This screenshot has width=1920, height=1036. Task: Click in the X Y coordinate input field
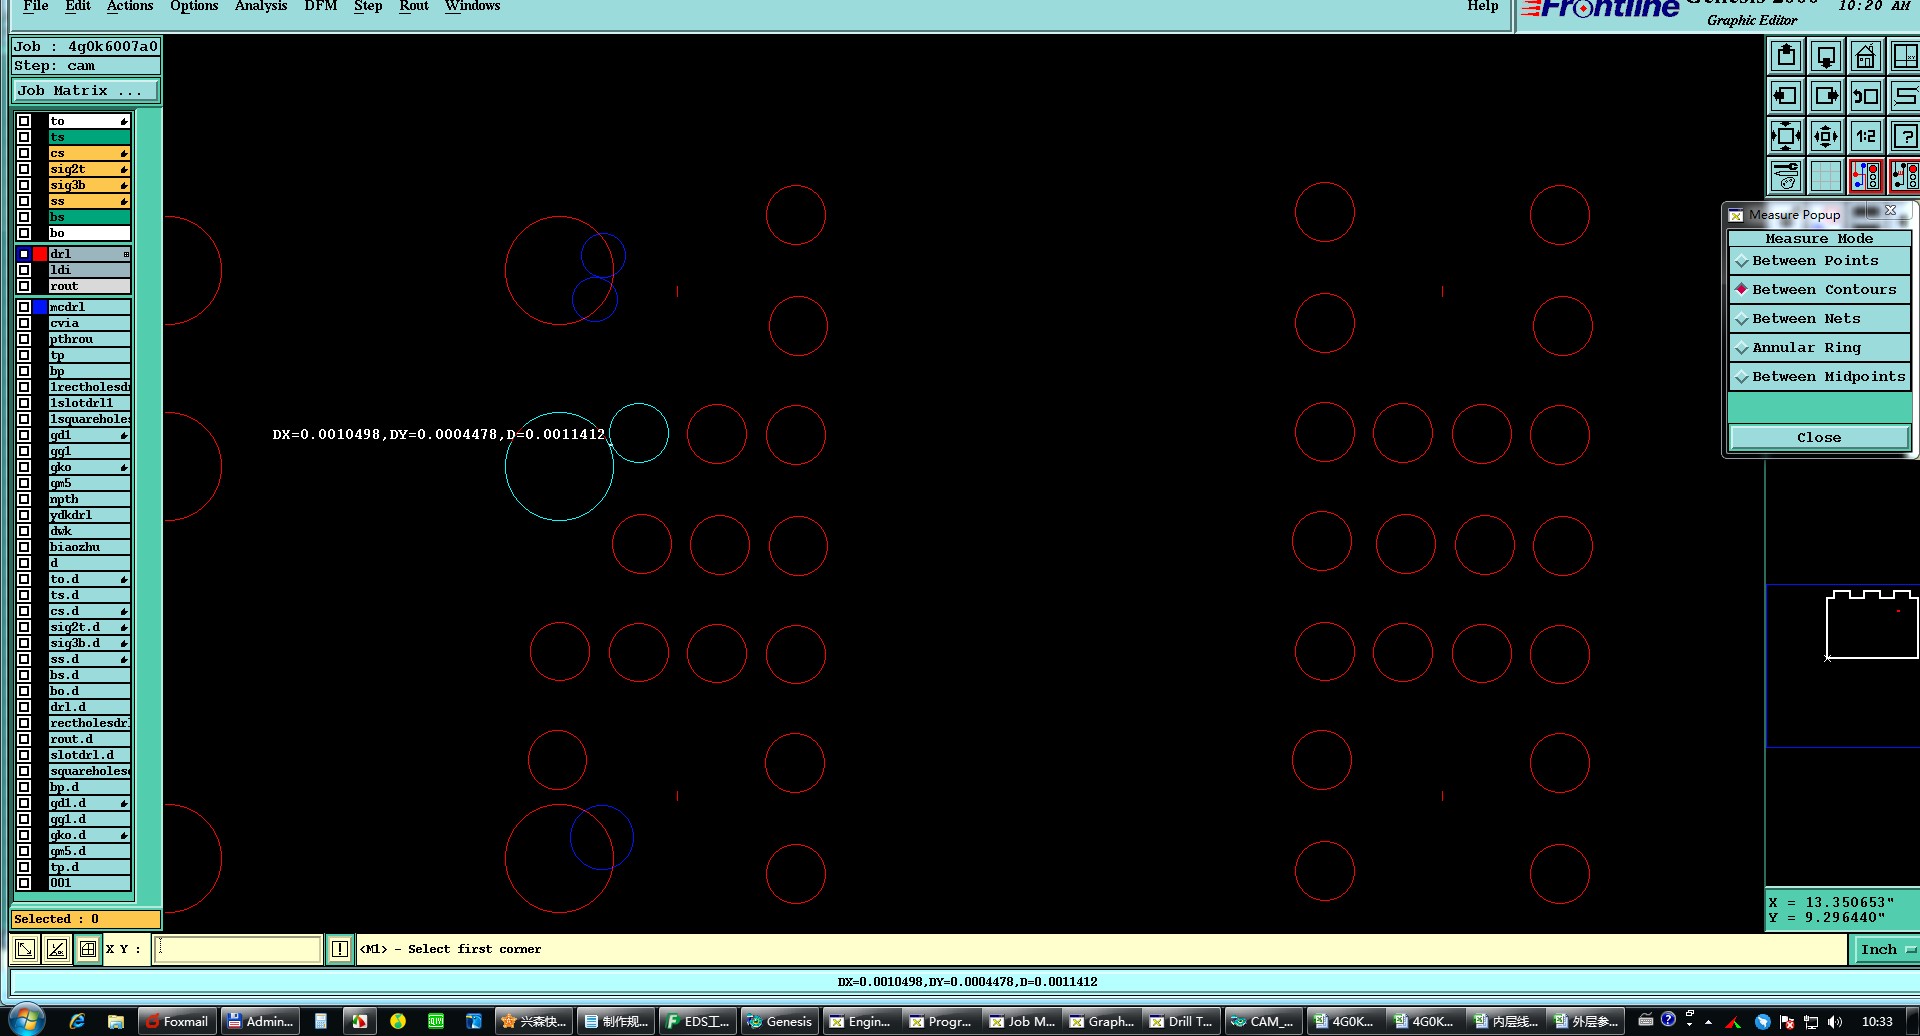pos(238,949)
